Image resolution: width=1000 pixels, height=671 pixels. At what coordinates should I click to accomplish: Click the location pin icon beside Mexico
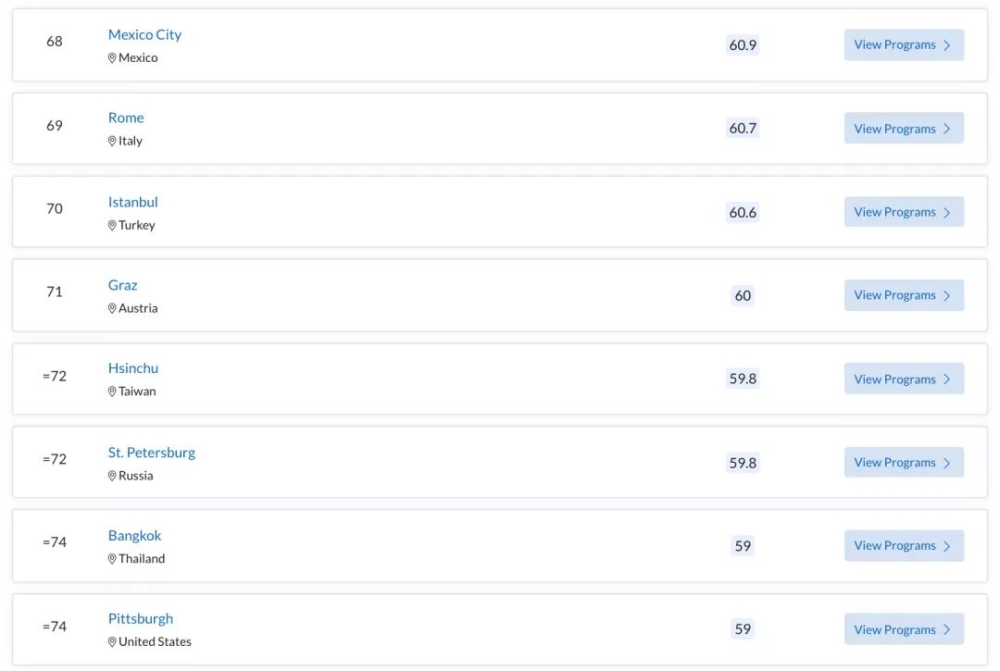coord(112,58)
